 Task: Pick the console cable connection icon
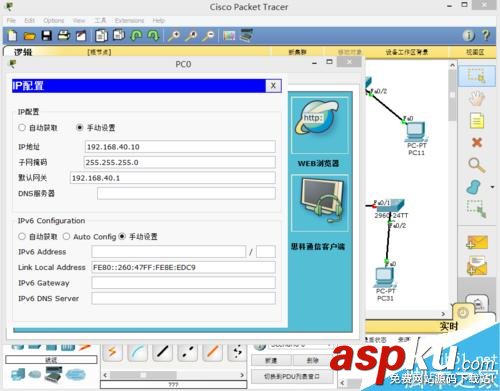137,352
